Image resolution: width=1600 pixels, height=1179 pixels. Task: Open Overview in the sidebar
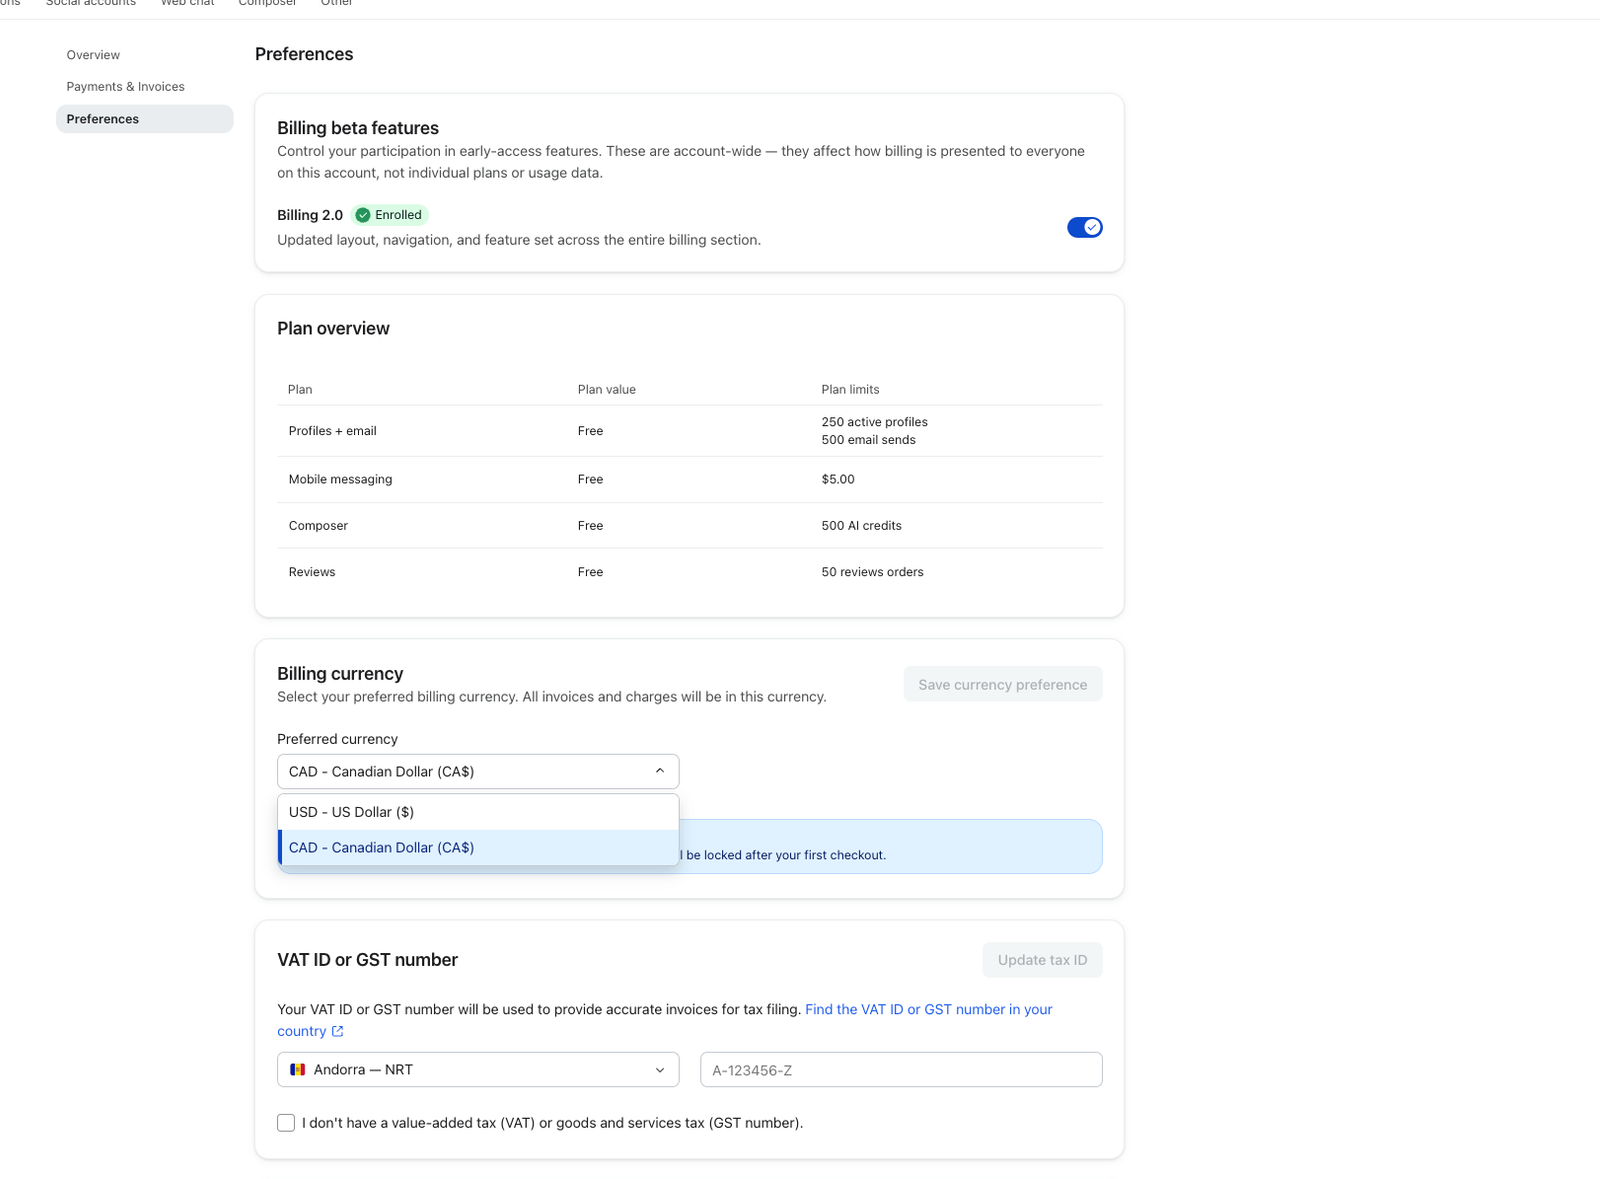(x=93, y=55)
